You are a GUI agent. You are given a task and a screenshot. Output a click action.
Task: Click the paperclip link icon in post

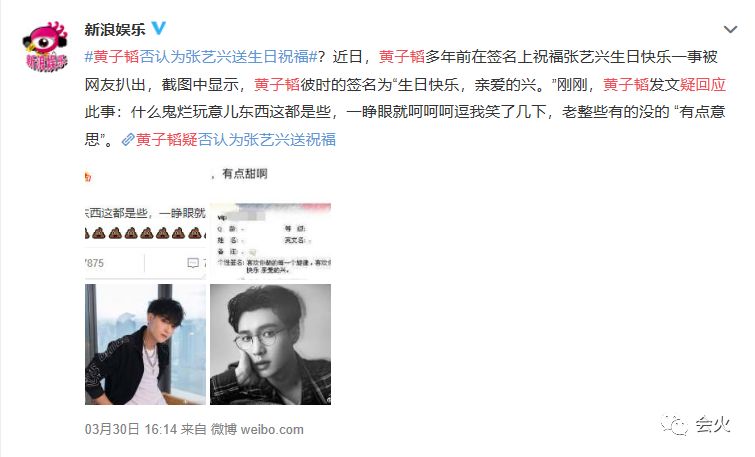128,140
